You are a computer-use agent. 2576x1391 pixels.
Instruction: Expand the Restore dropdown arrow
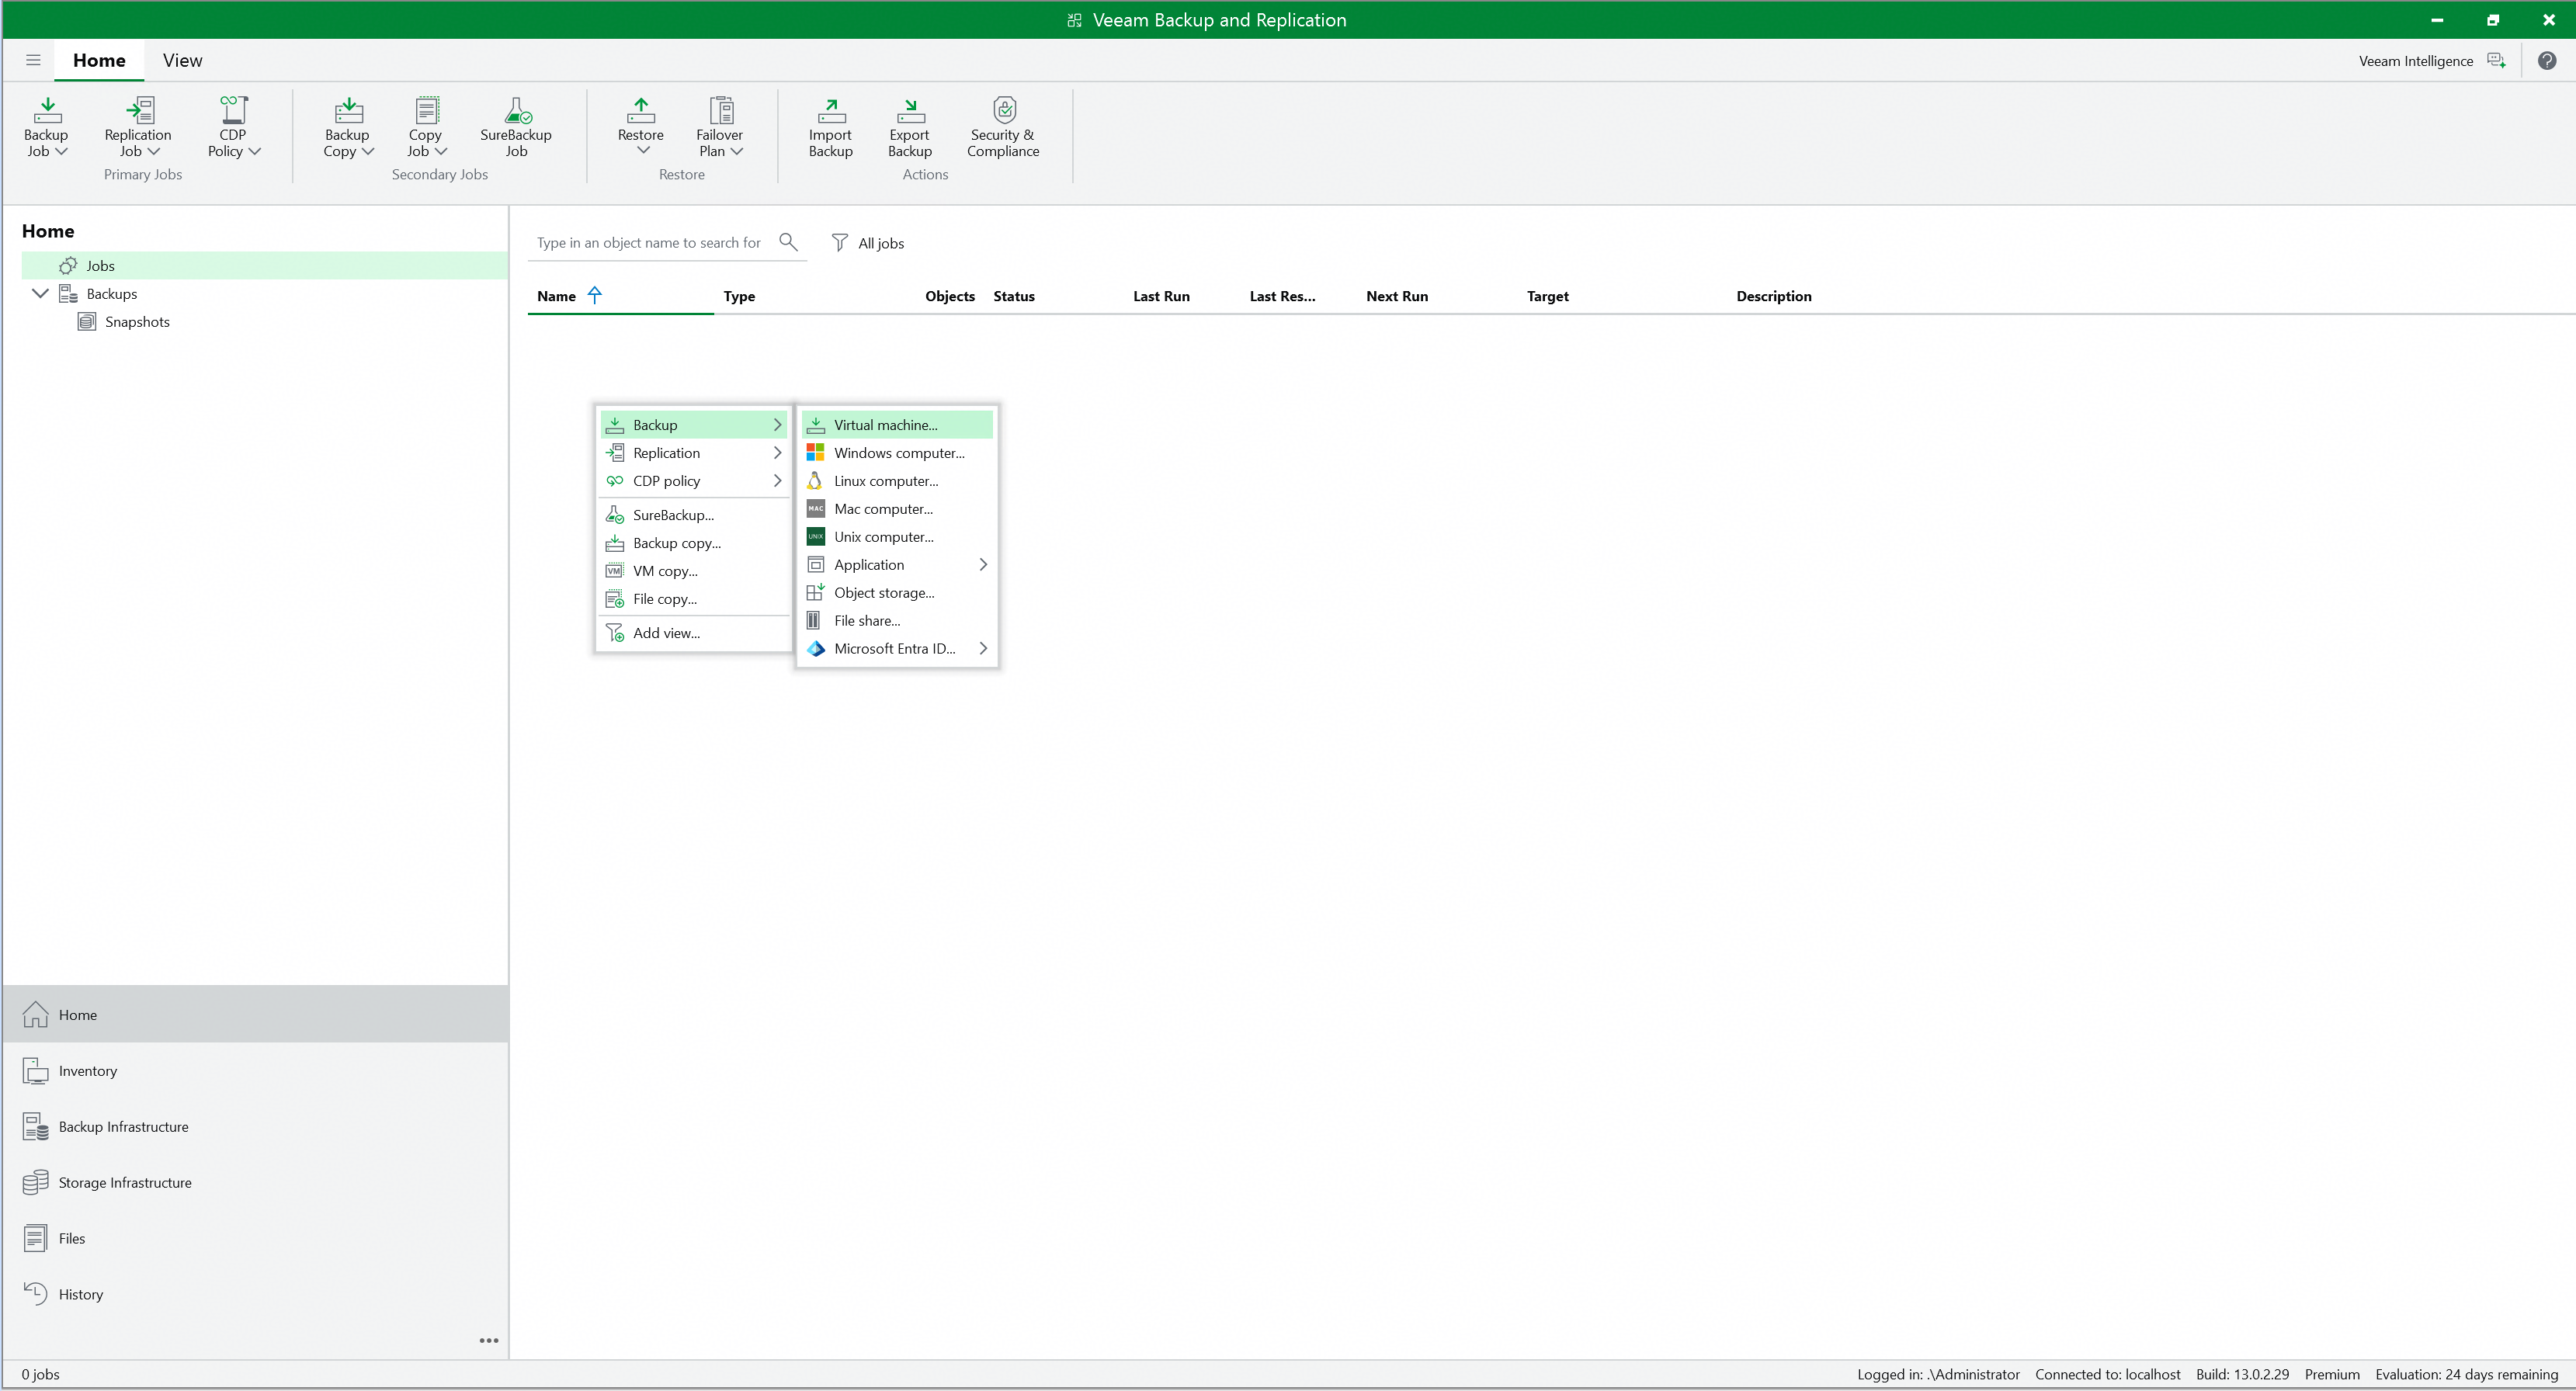click(x=644, y=151)
